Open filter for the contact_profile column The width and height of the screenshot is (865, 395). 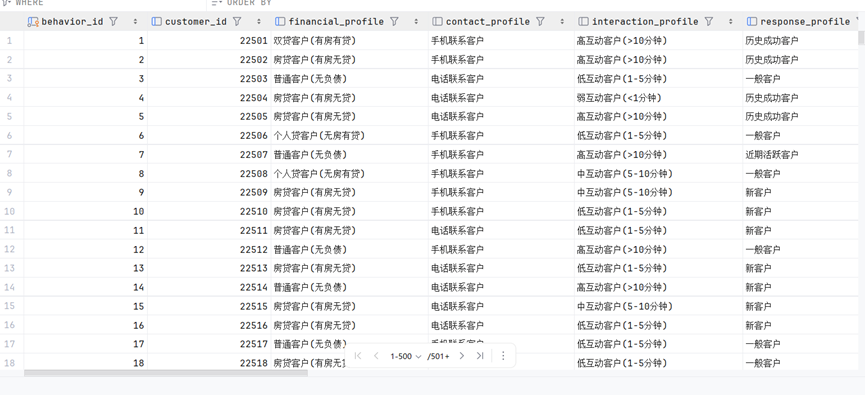tap(540, 22)
